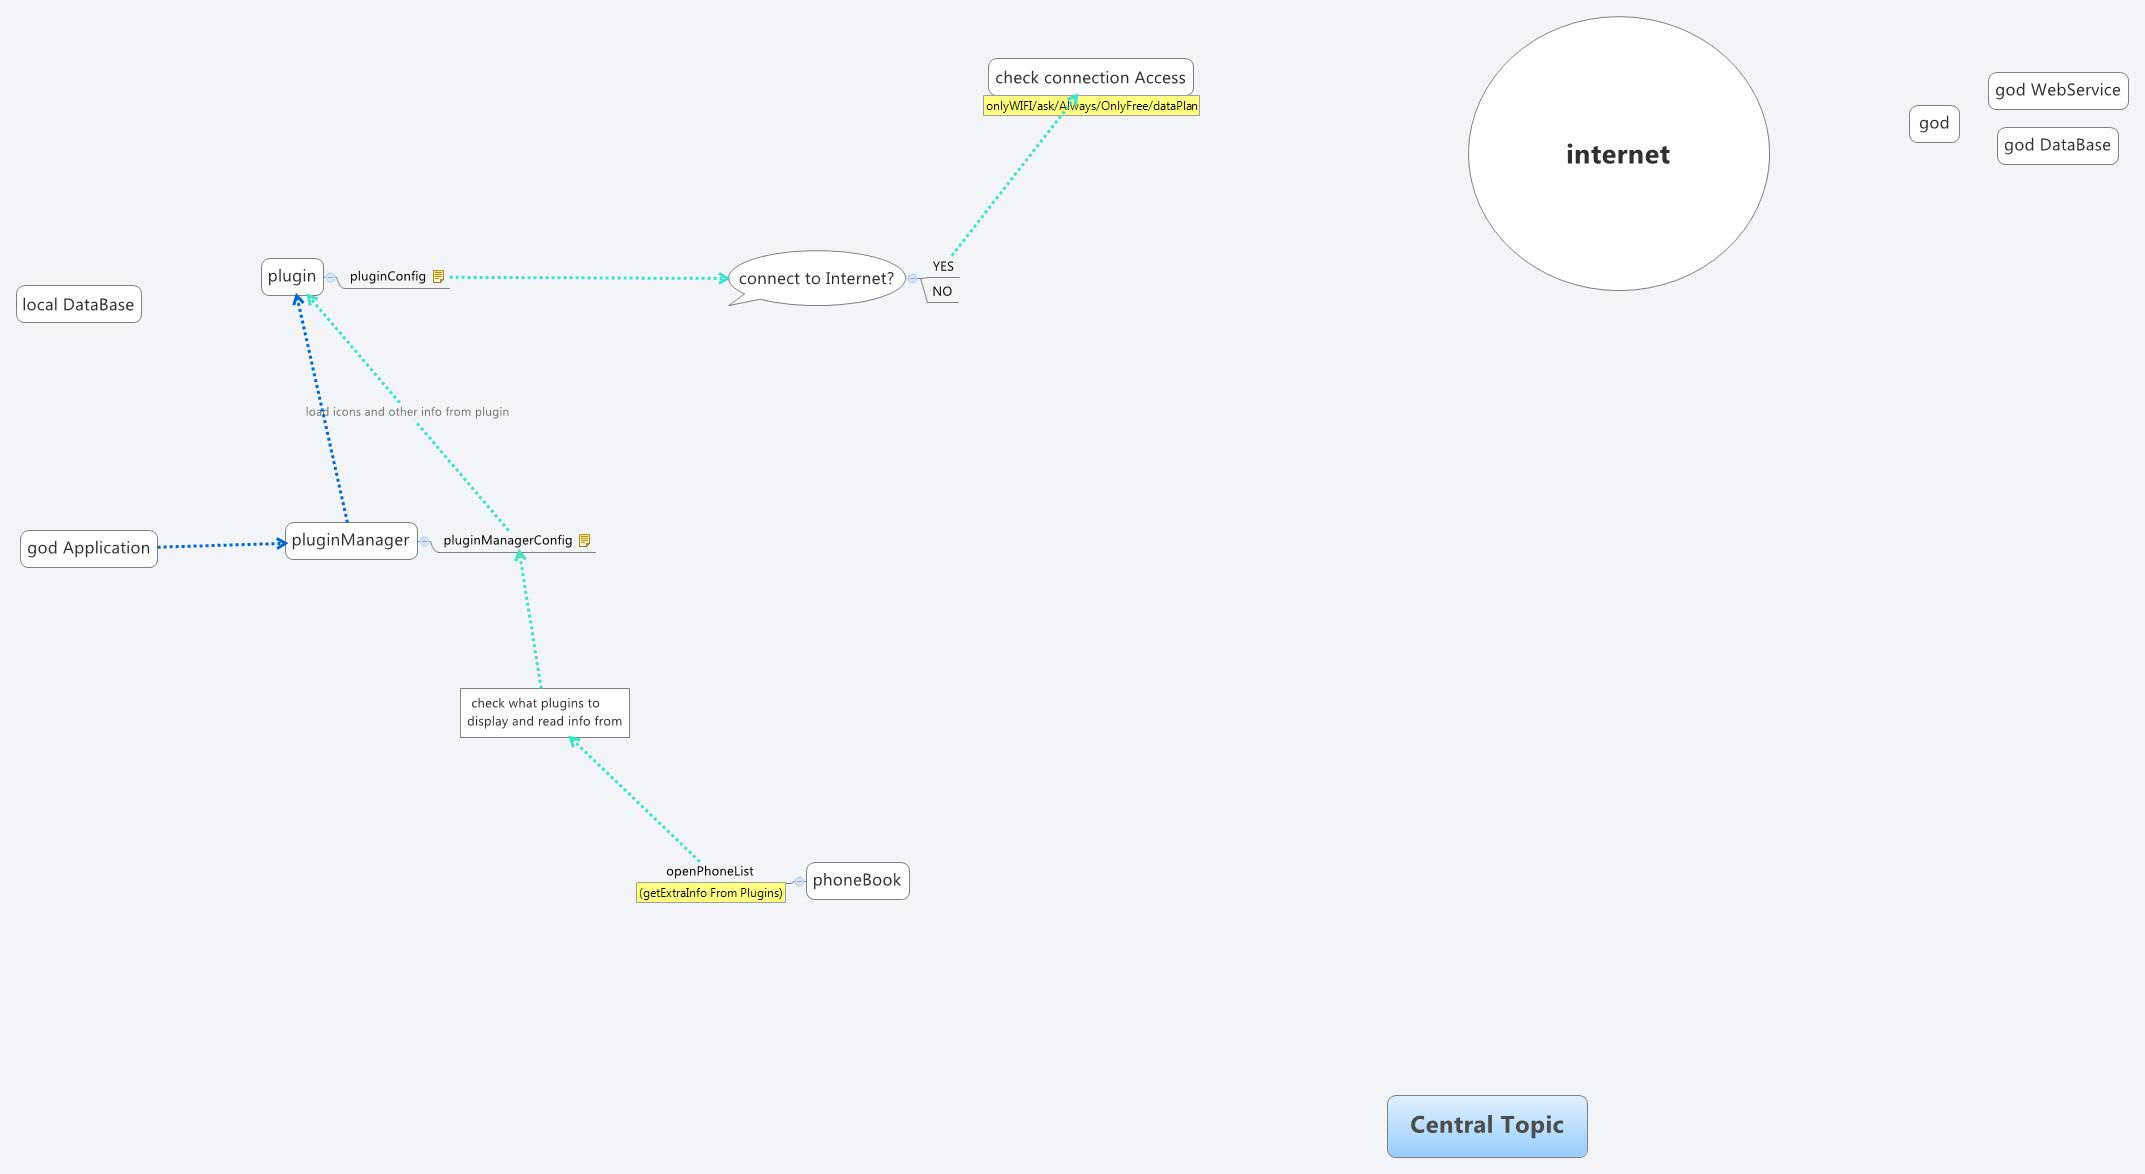Click the local DataBase topic
Screen dimensions: 2145x1174
pyautogui.click(x=79, y=305)
